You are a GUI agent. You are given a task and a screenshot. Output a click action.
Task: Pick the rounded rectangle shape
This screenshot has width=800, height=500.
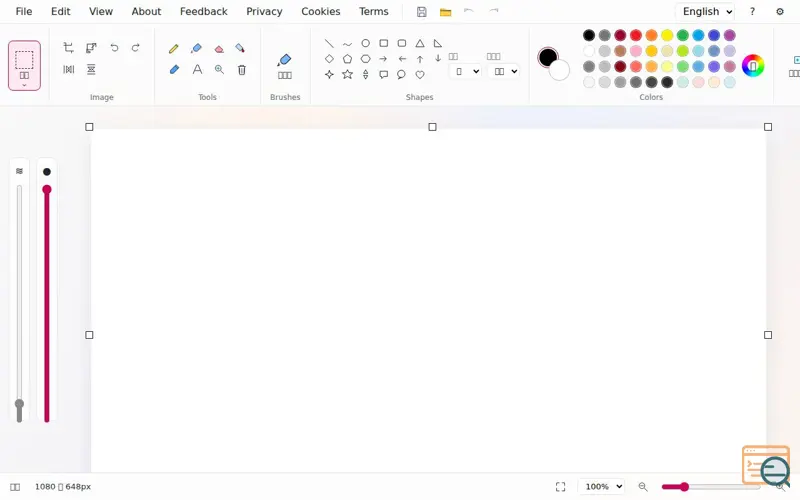click(402, 43)
